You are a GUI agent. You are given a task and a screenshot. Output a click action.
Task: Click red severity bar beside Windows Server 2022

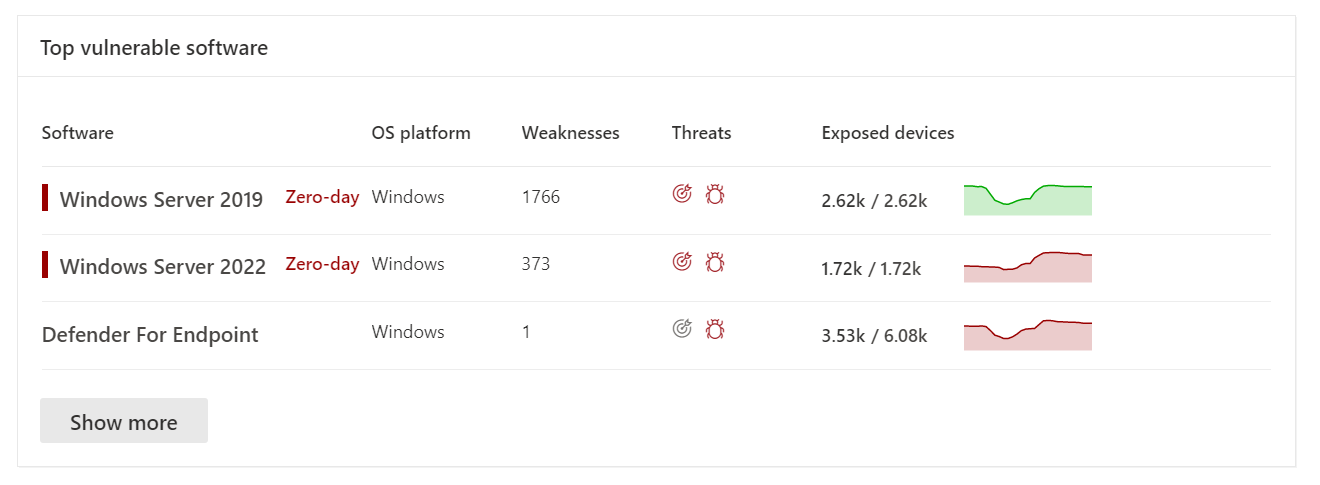click(x=45, y=265)
